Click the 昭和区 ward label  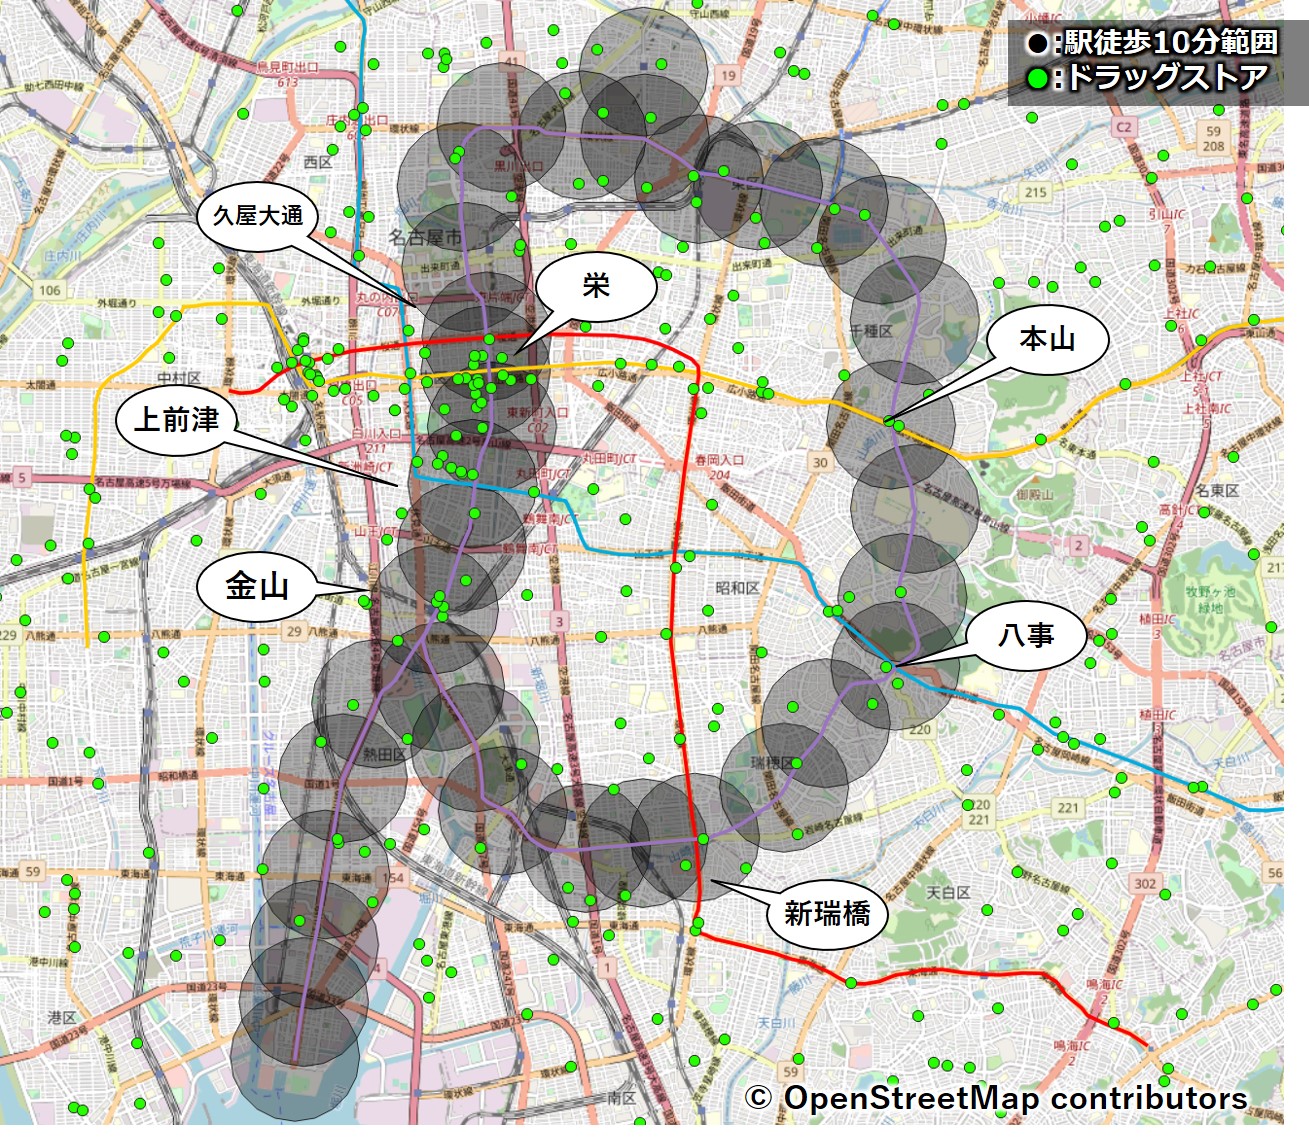click(737, 588)
